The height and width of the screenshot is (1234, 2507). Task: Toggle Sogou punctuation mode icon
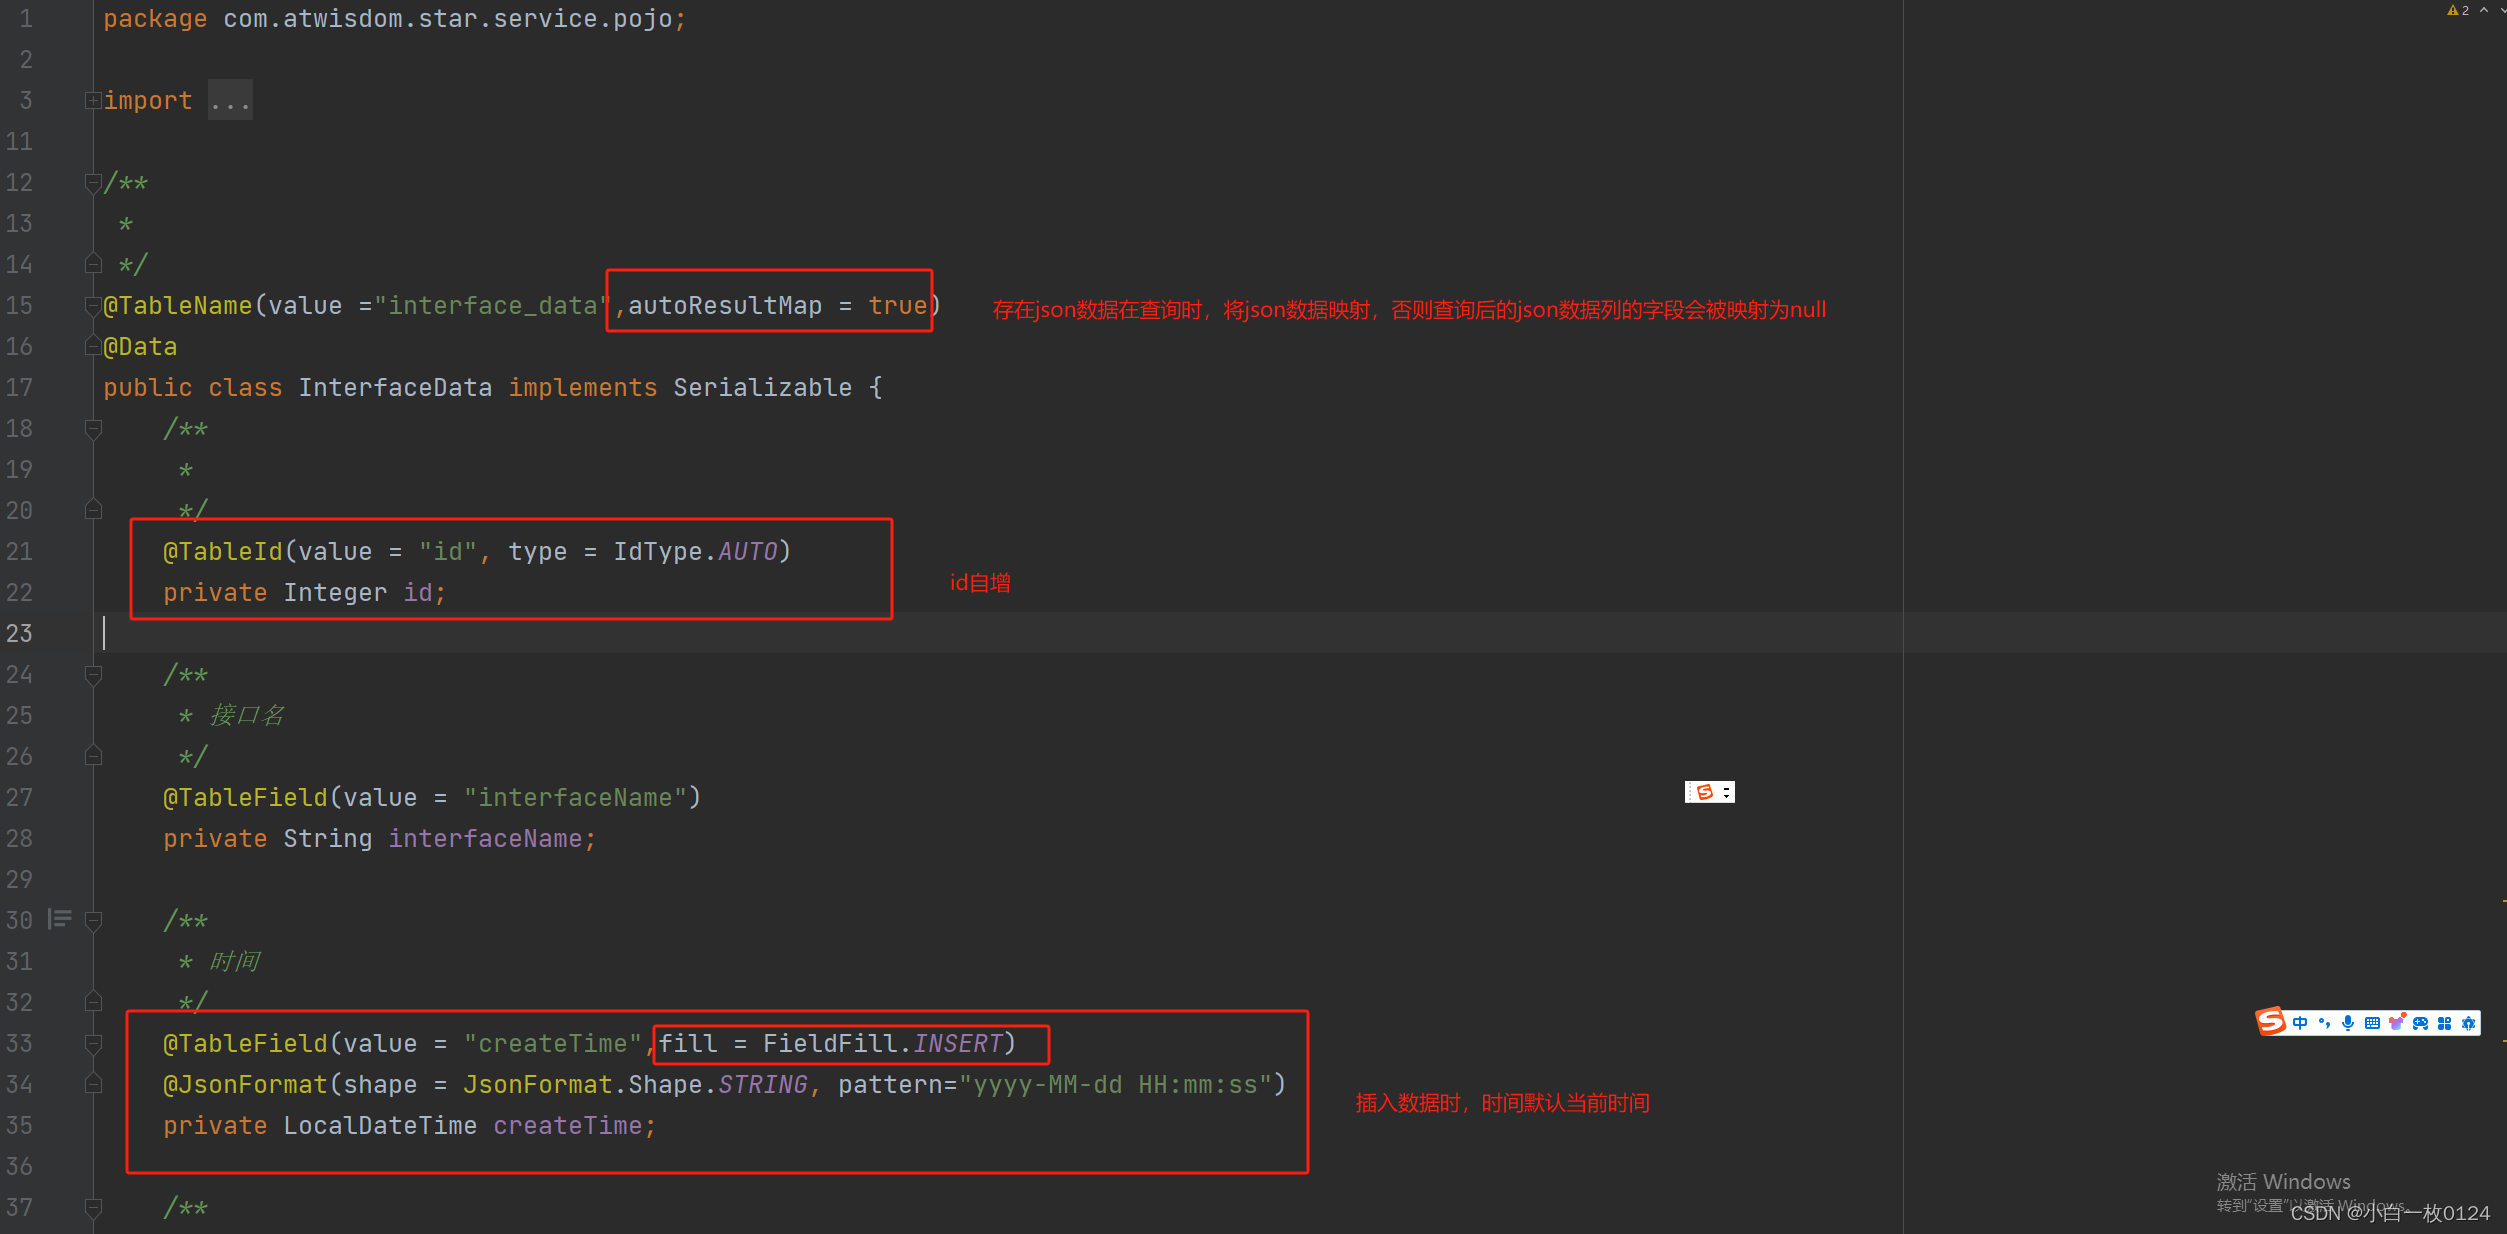2324,1023
